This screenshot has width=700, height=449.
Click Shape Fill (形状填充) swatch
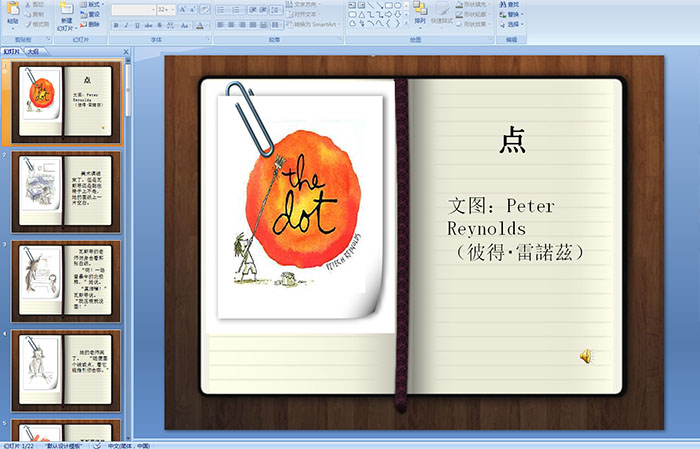pyautogui.click(x=460, y=4)
